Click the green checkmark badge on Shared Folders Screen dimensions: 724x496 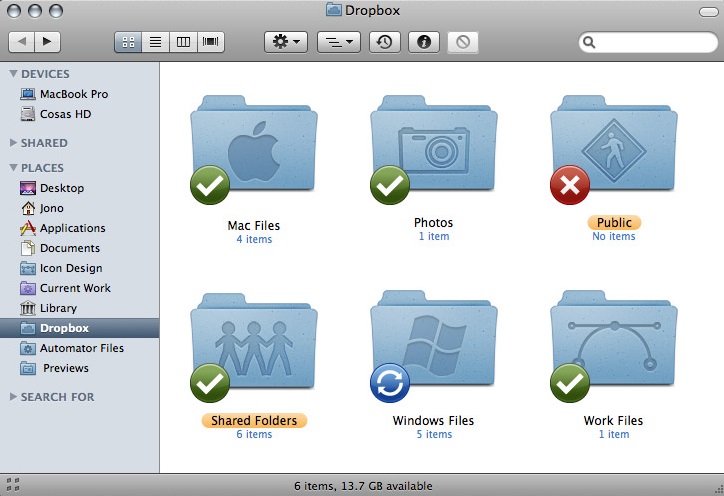point(210,383)
